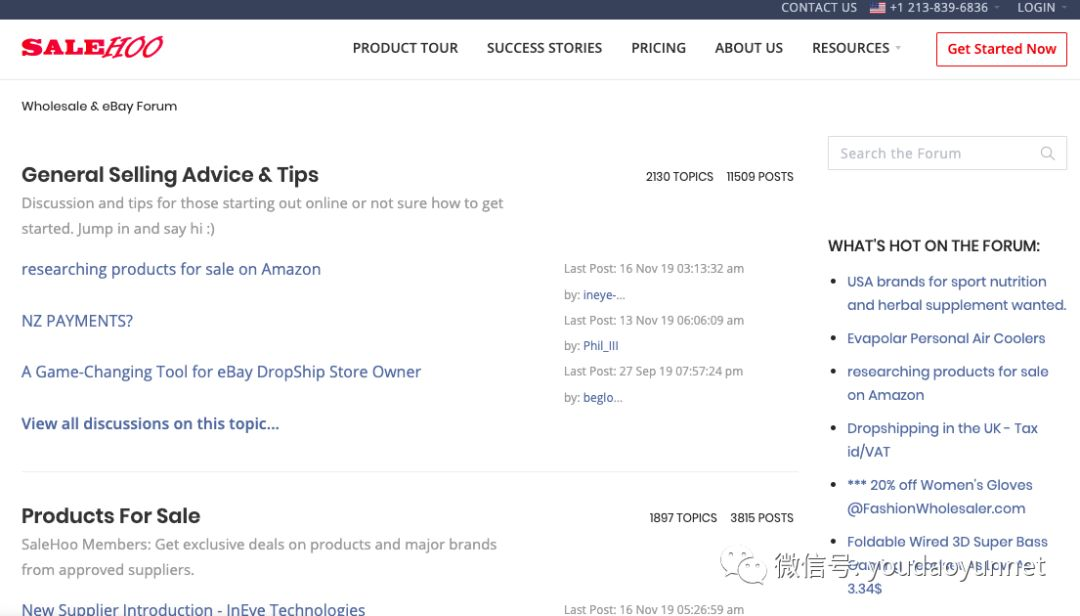Open the LOGIN dropdown arrow

1064,8
